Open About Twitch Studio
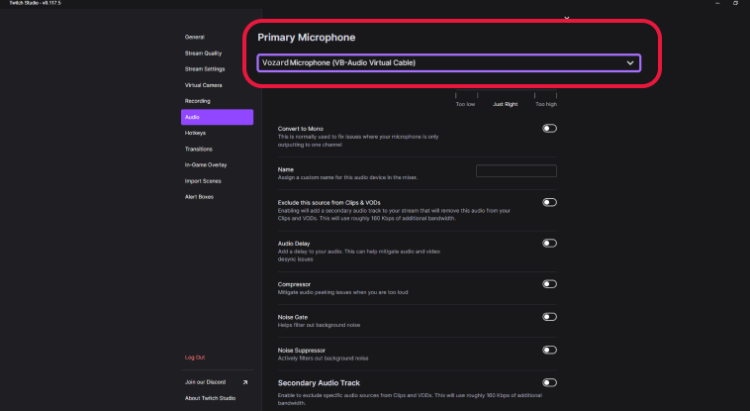Image resolution: width=750 pixels, height=411 pixels. pyautogui.click(x=211, y=398)
